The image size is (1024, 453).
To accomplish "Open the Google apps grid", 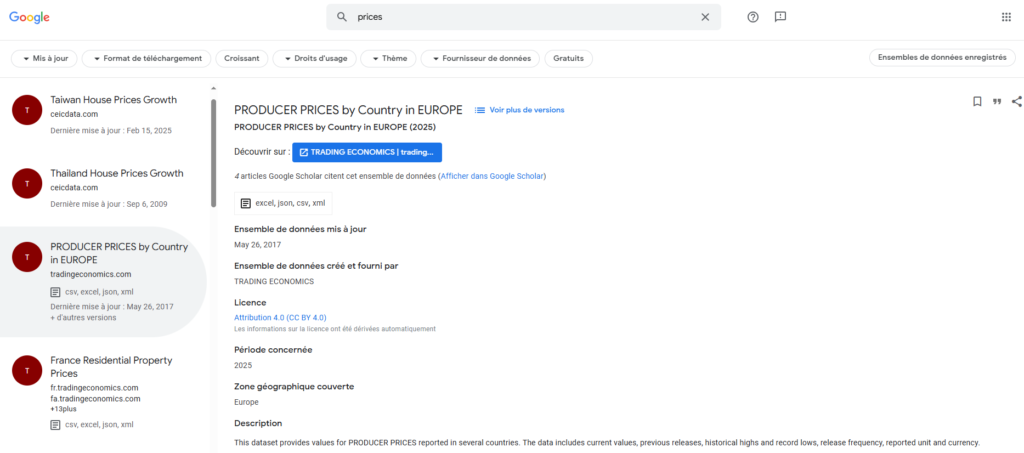I will point(1006,18).
